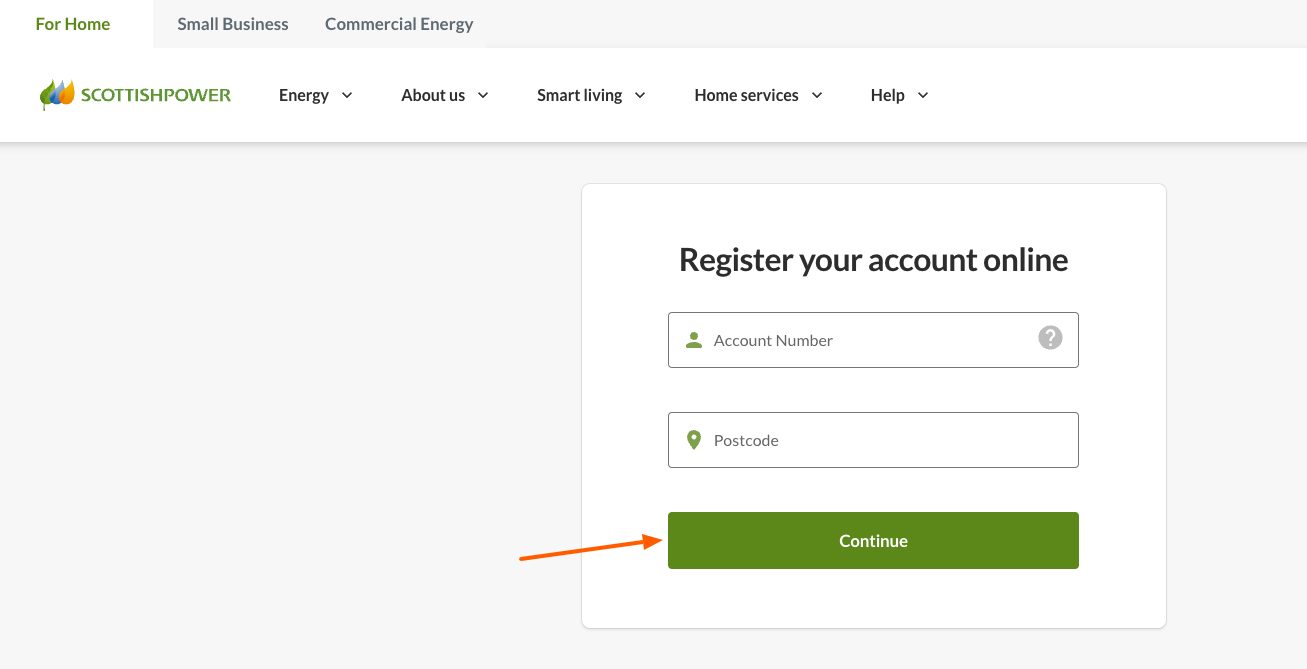Viewport: 1307px width, 669px height.
Task: Select the Commercial Energy tab
Action: point(398,23)
